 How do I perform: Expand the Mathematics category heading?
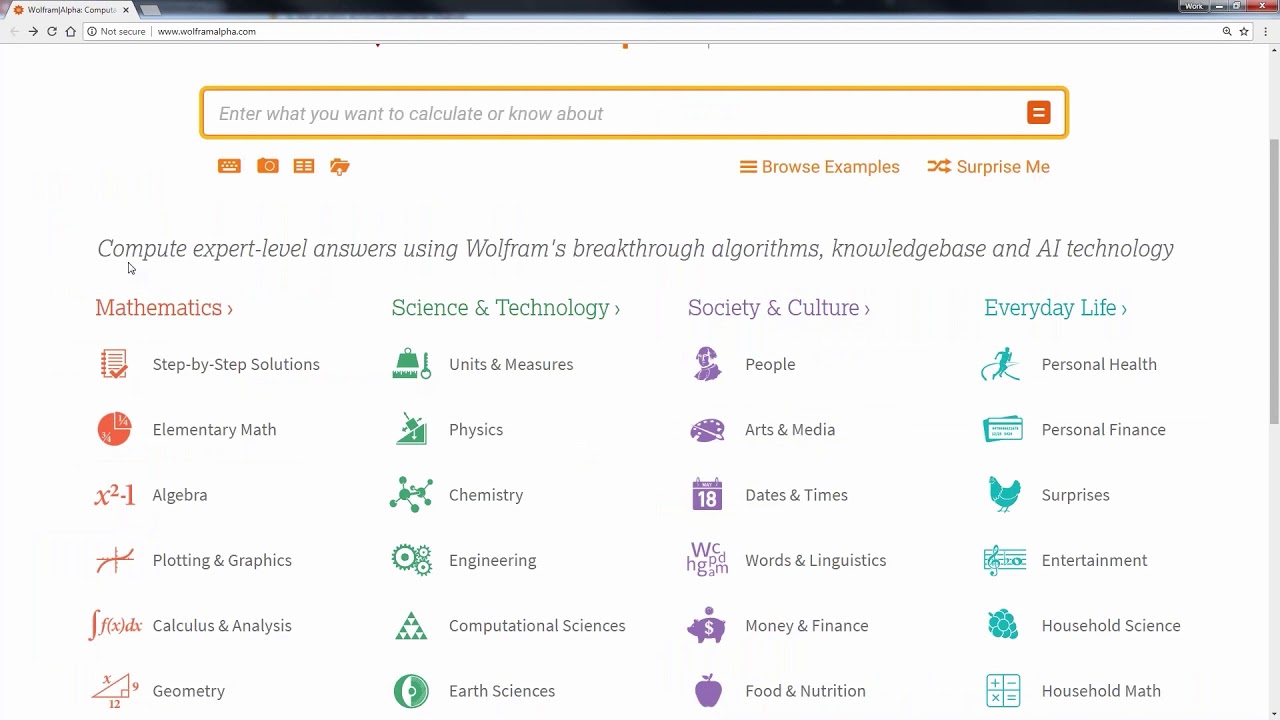(x=164, y=308)
